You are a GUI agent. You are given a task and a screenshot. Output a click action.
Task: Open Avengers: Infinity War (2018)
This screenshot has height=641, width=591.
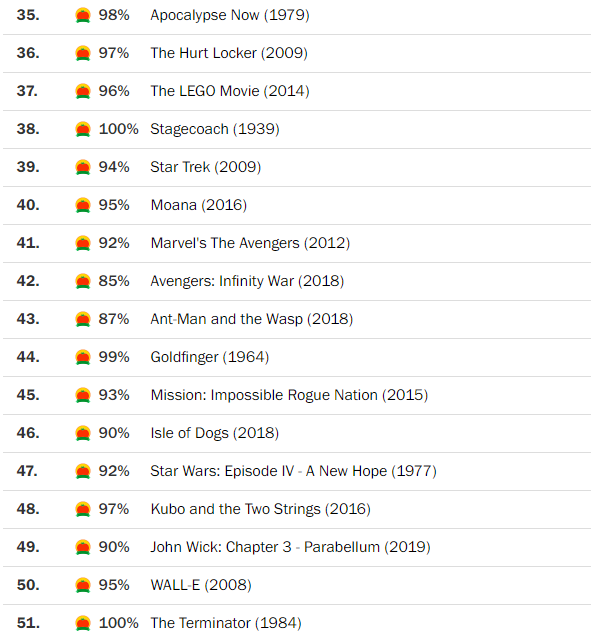[x=247, y=281]
